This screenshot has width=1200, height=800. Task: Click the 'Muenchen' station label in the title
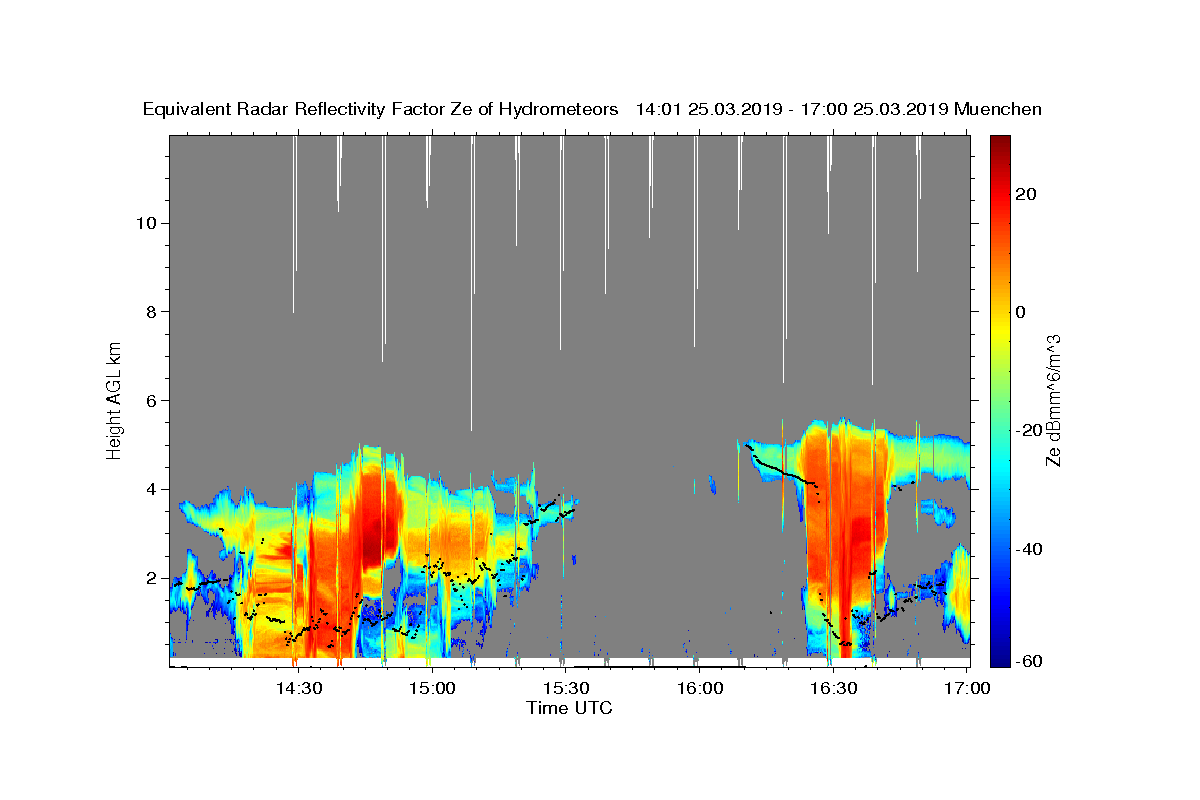[x=998, y=110]
